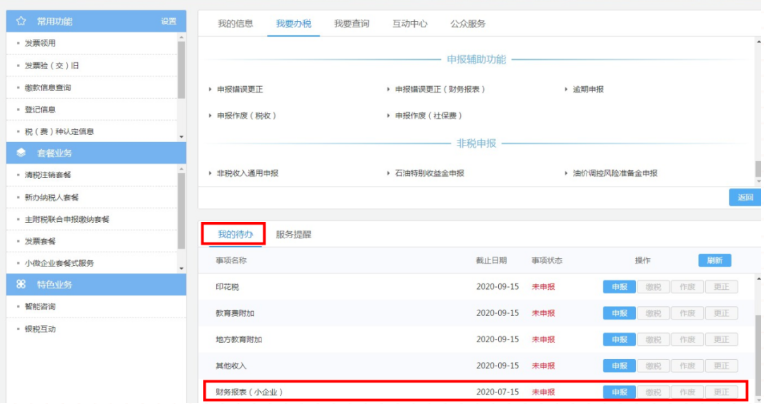This screenshot has width=764, height=404.
Task: Click 作废 in the 其他收入 row
Action: [688, 366]
